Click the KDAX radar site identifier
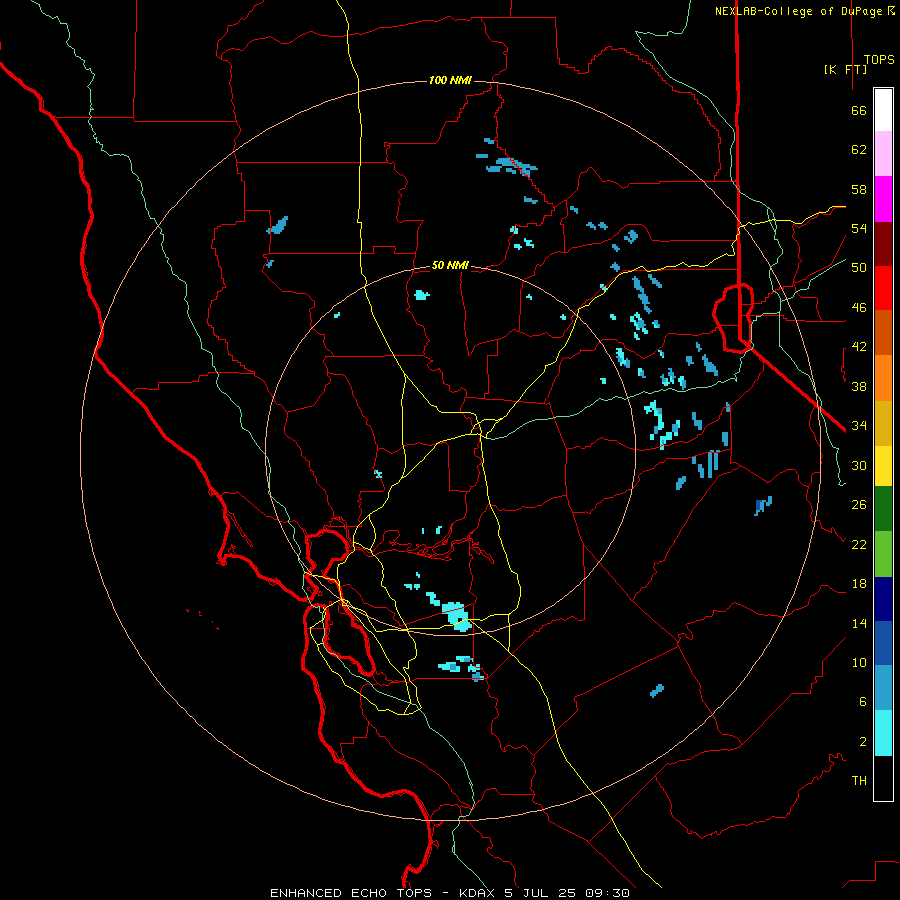The image size is (900, 900). (476, 893)
